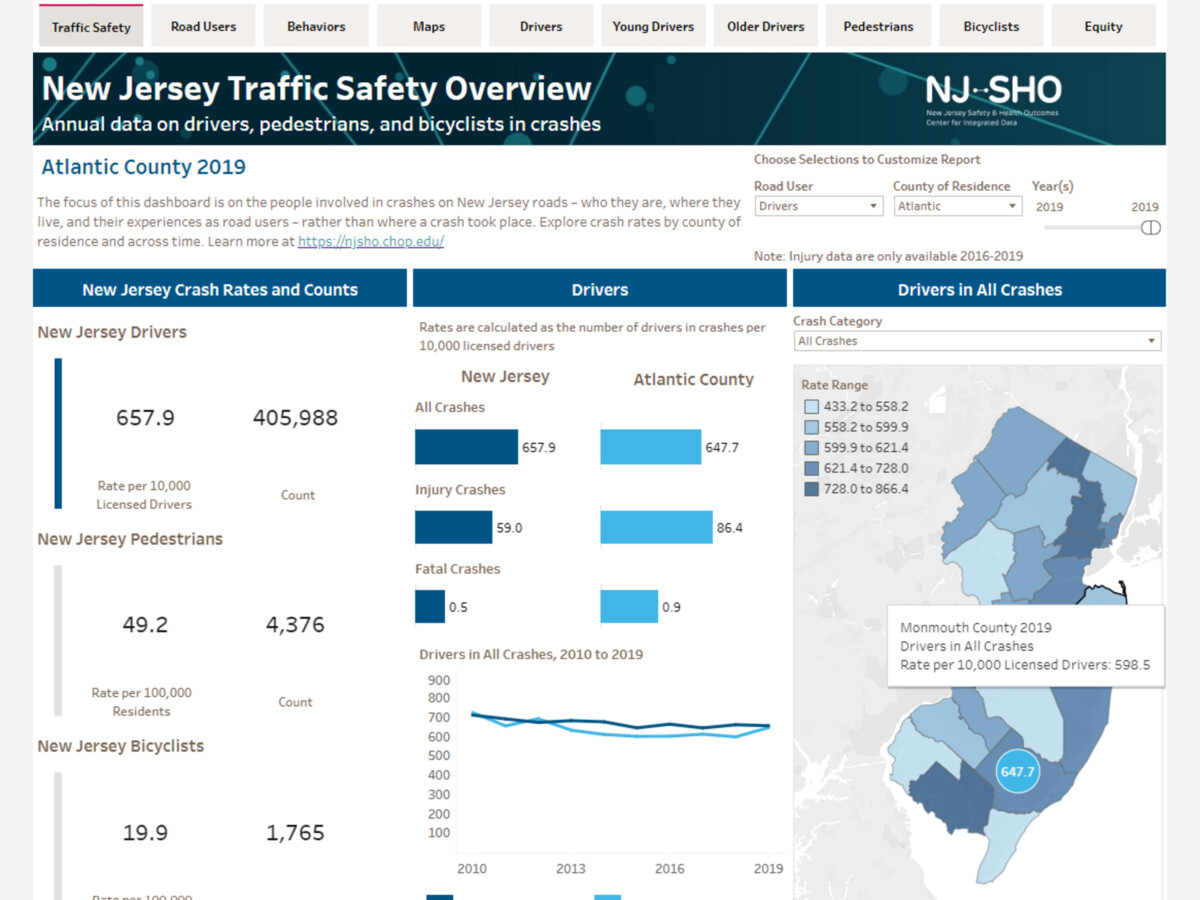Click Atlantic County Injury Crashes bar

(x=656, y=527)
